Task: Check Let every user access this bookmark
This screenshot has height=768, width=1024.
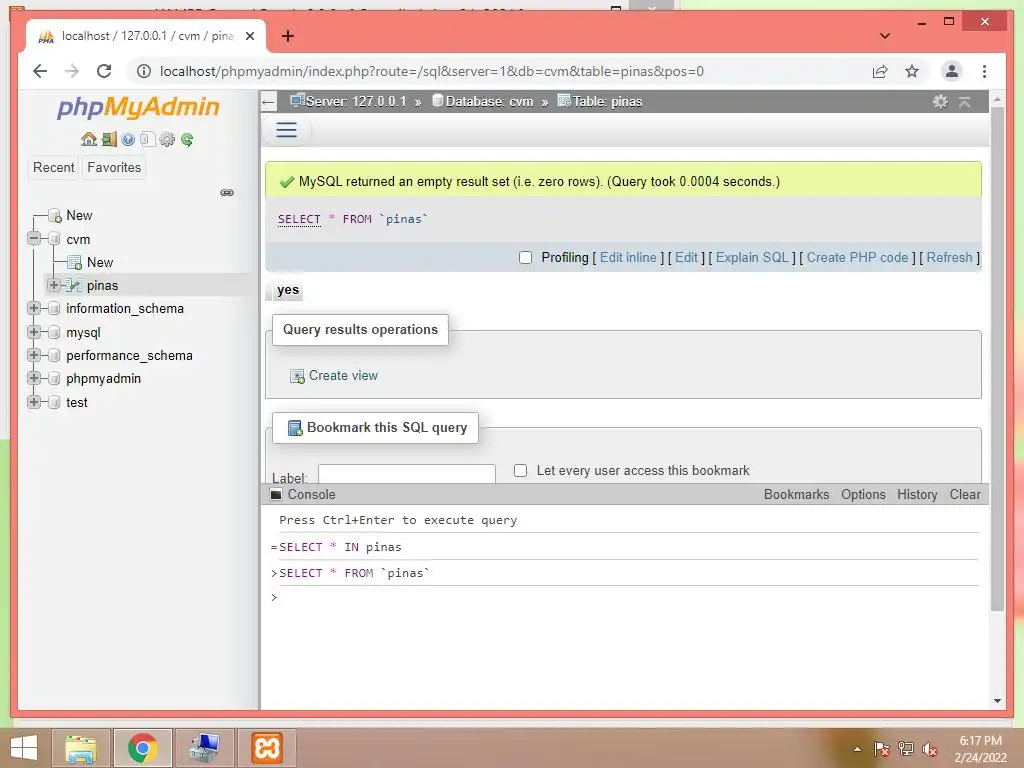Action: click(520, 470)
